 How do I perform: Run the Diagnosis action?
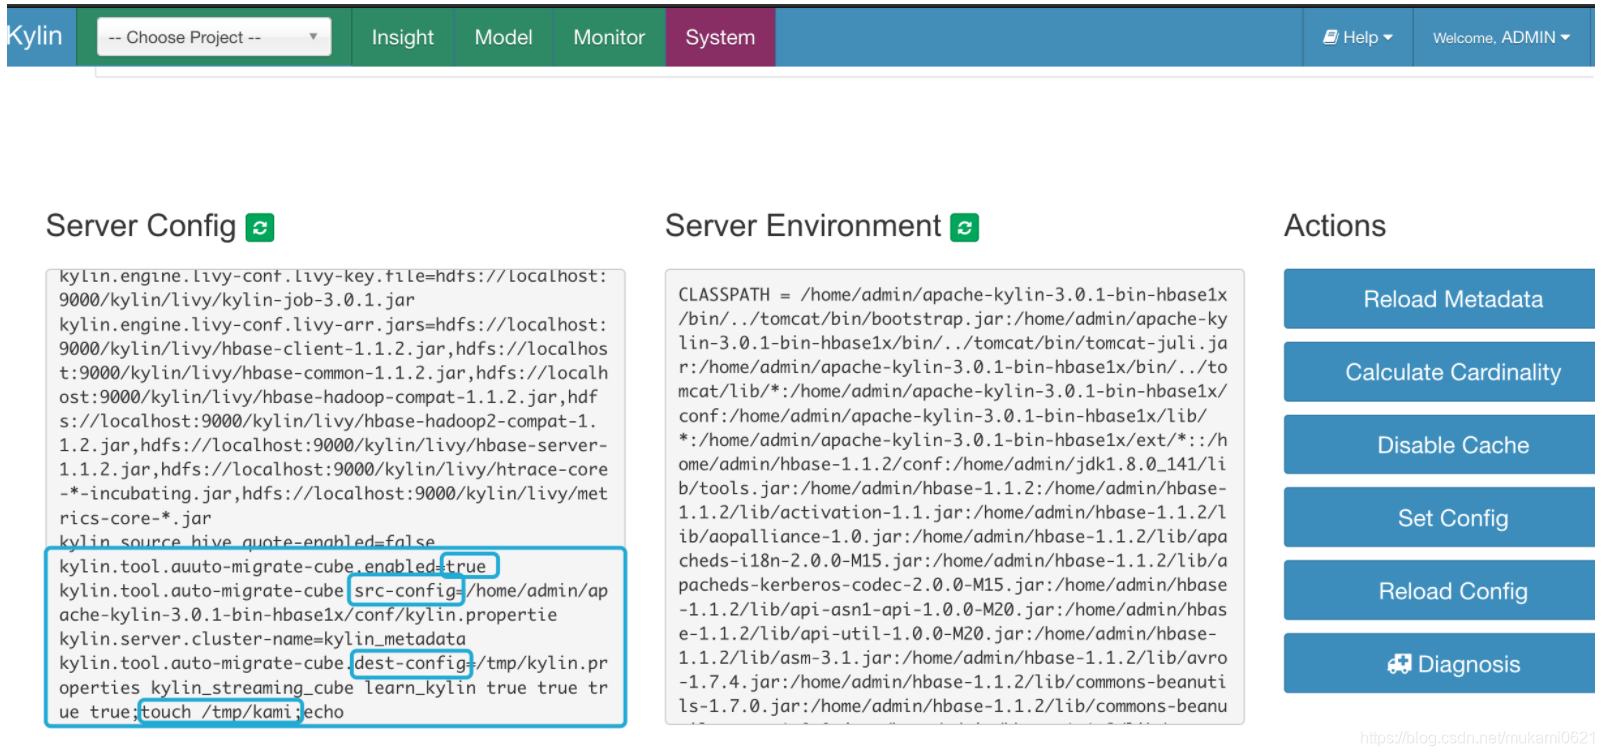1440,664
